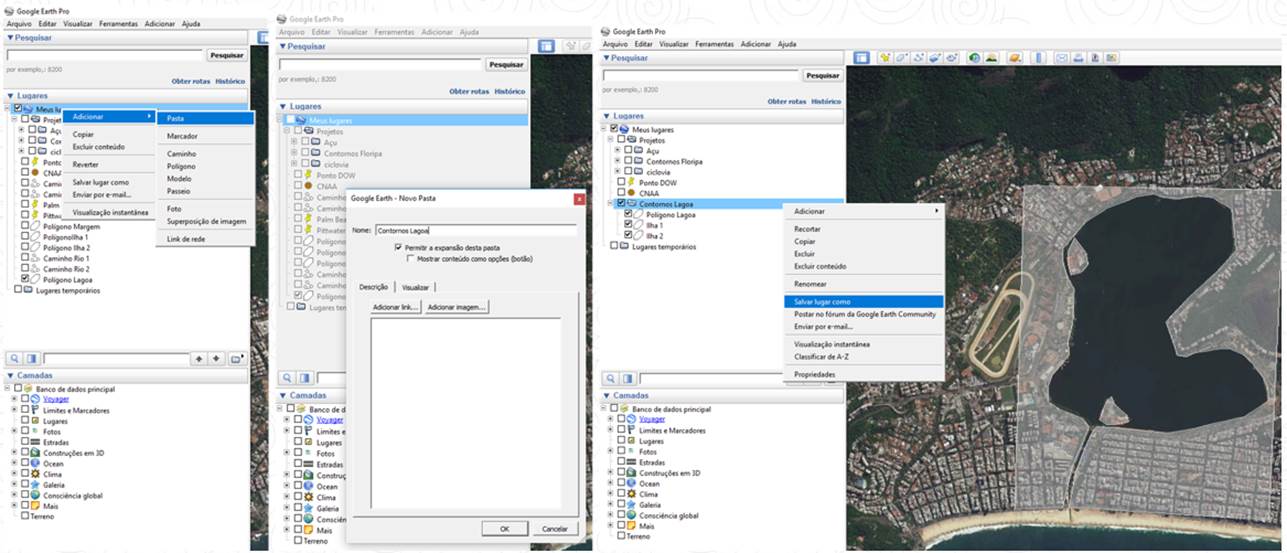The height and width of the screenshot is (553, 1287).
Task: Toggle Polígono Lagoa checkbox in left window
Action: tap(23, 279)
